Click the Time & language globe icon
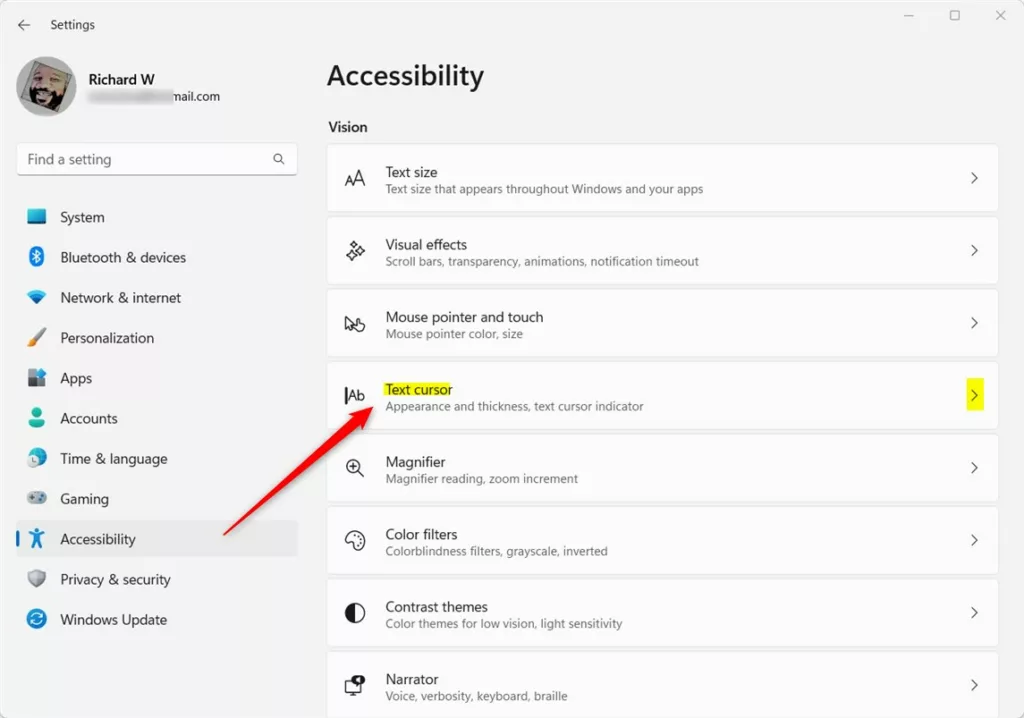This screenshot has width=1024, height=718. click(37, 458)
